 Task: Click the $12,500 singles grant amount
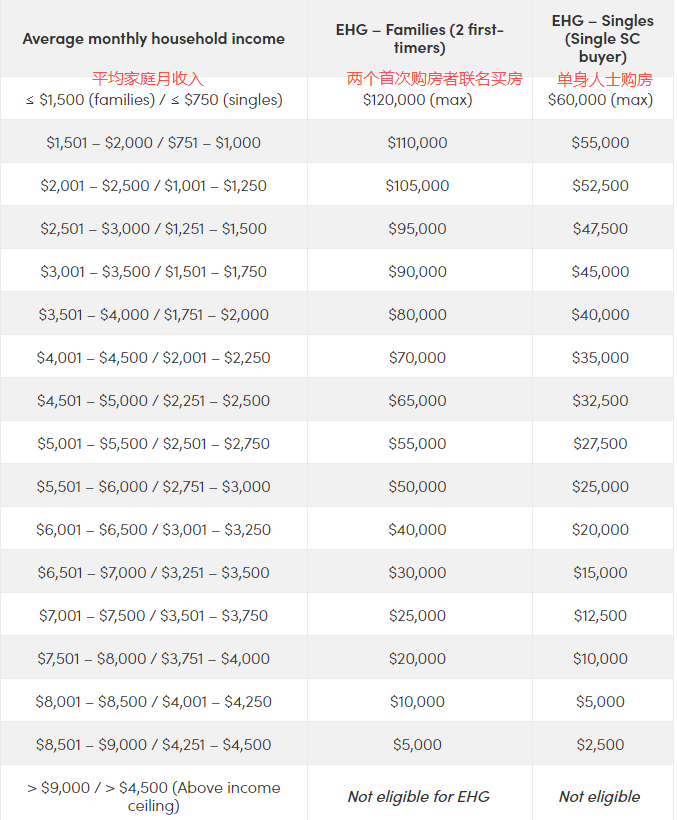[x=600, y=616]
